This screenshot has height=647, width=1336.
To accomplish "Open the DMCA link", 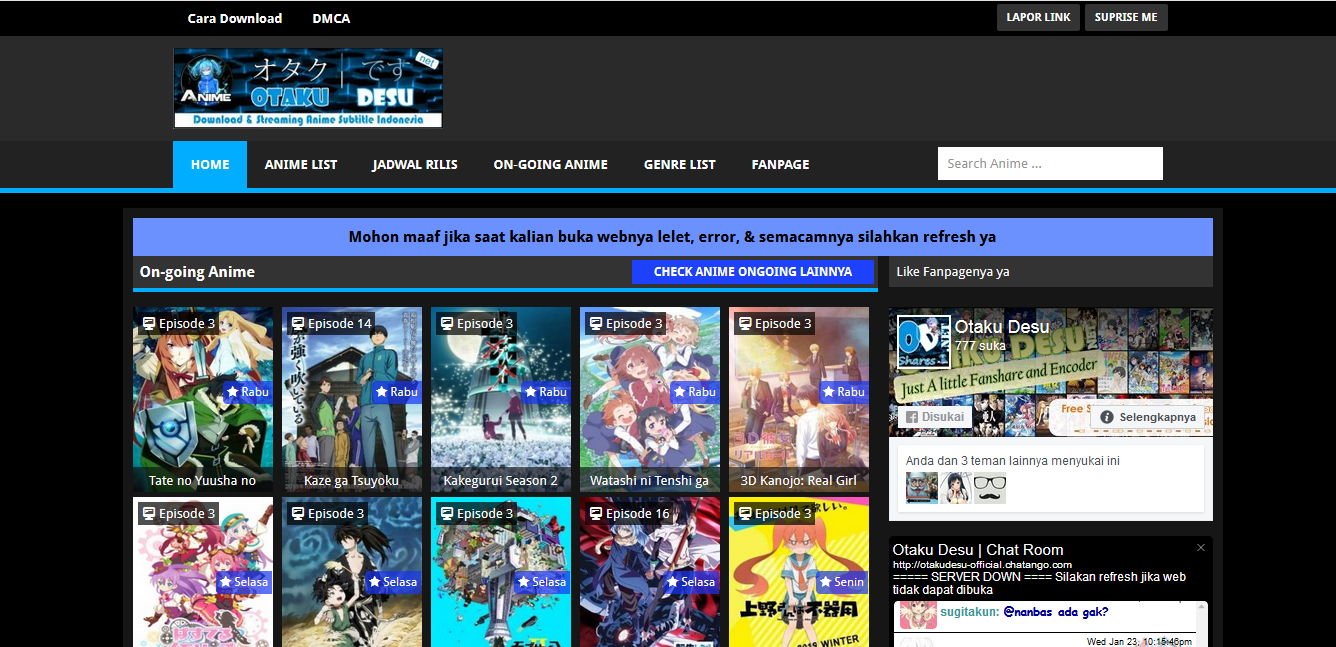I will coord(331,18).
